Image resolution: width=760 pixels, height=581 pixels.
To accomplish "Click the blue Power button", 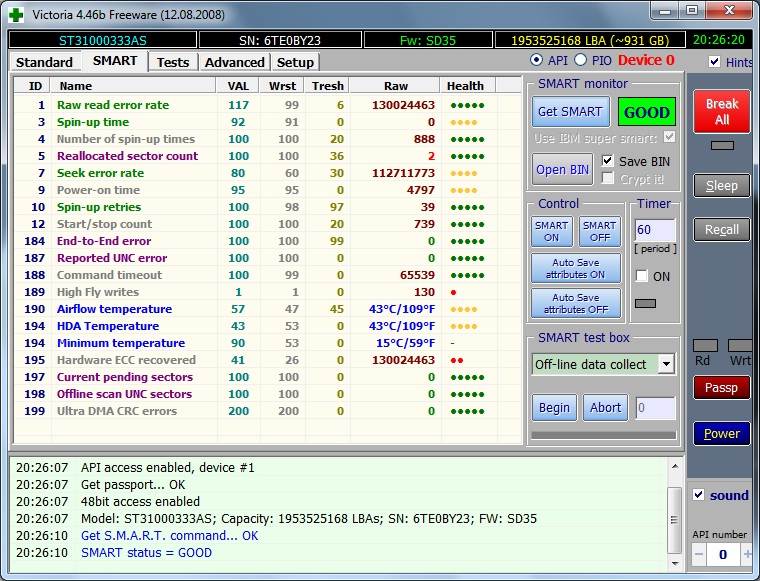I will click(x=721, y=434).
